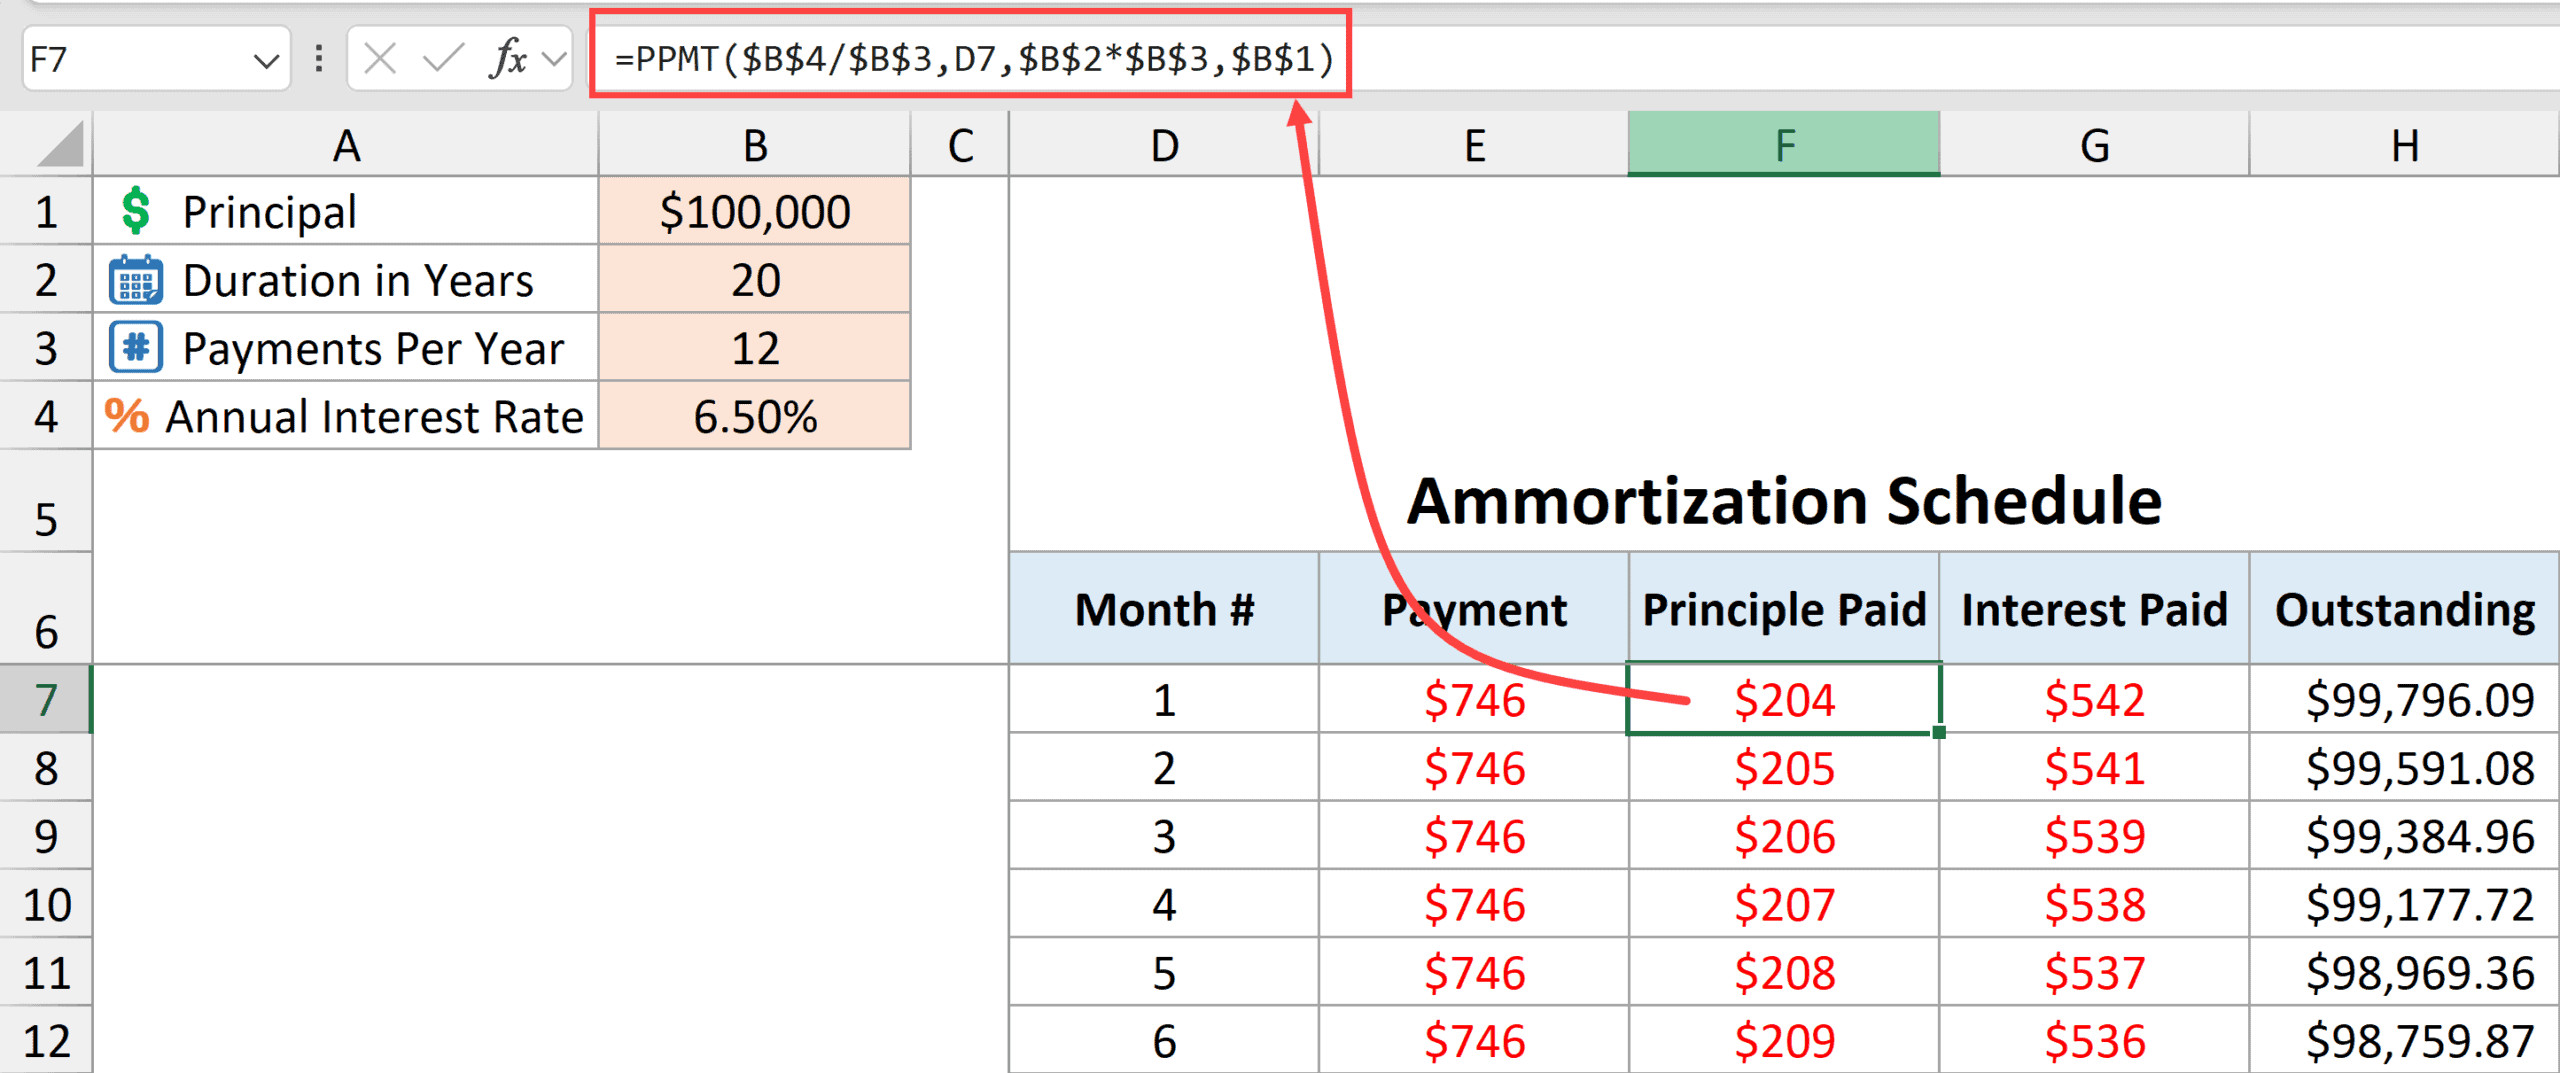Select row 7 header
Viewport: 2560px width, 1073px height.
point(46,699)
